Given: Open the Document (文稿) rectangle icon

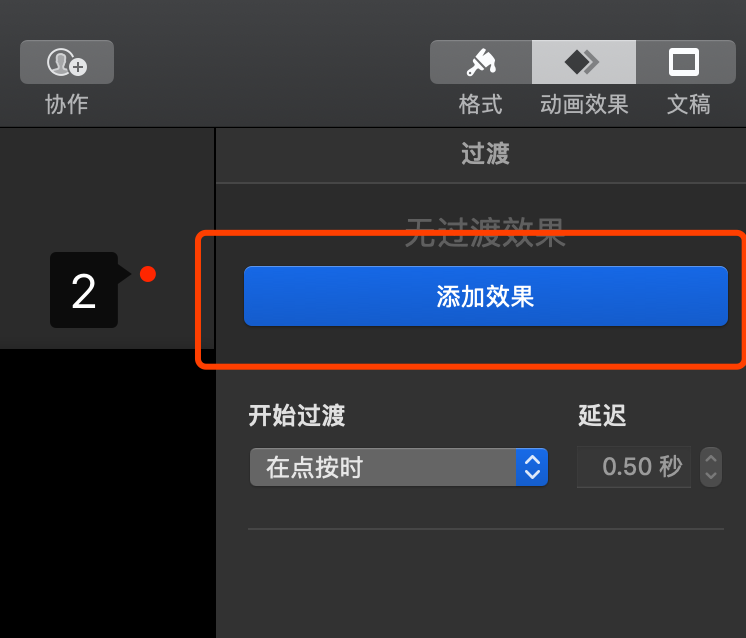Looking at the screenshot, I should click(x=686, y=62).
